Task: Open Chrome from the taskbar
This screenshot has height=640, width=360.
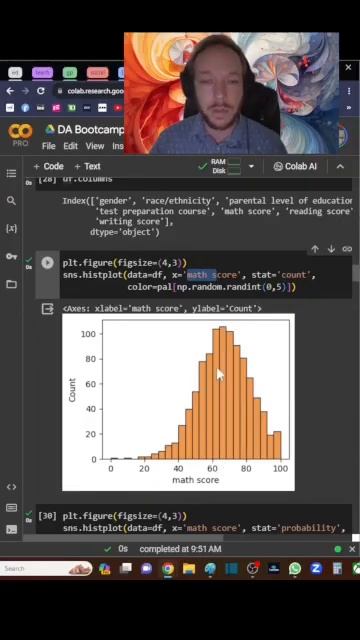Action: click(168, 569)
